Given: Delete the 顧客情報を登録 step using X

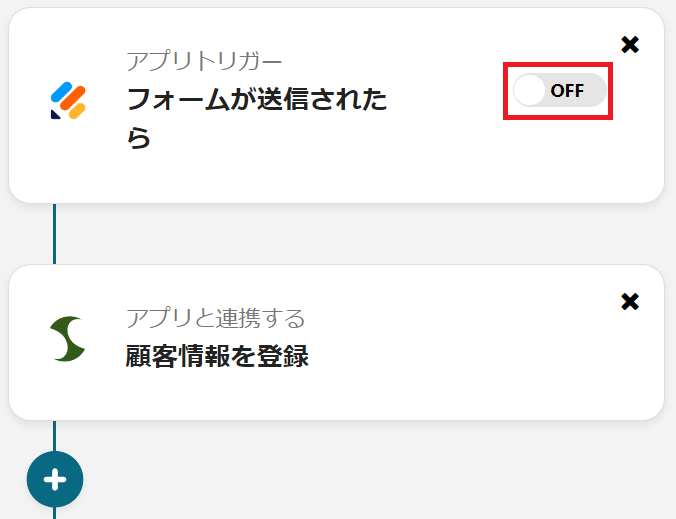Looking at the screenshot, I should point(630,301).
